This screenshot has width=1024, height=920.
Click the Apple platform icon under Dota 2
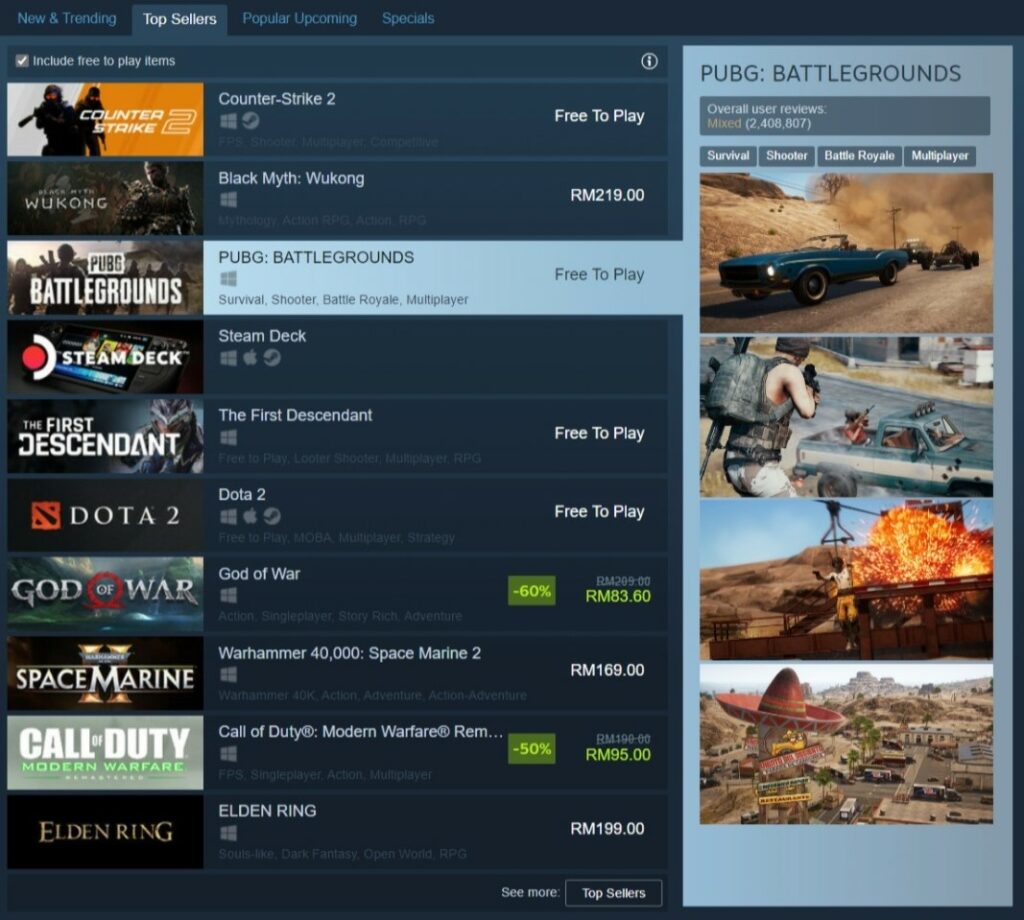click(x=250, y=516)
